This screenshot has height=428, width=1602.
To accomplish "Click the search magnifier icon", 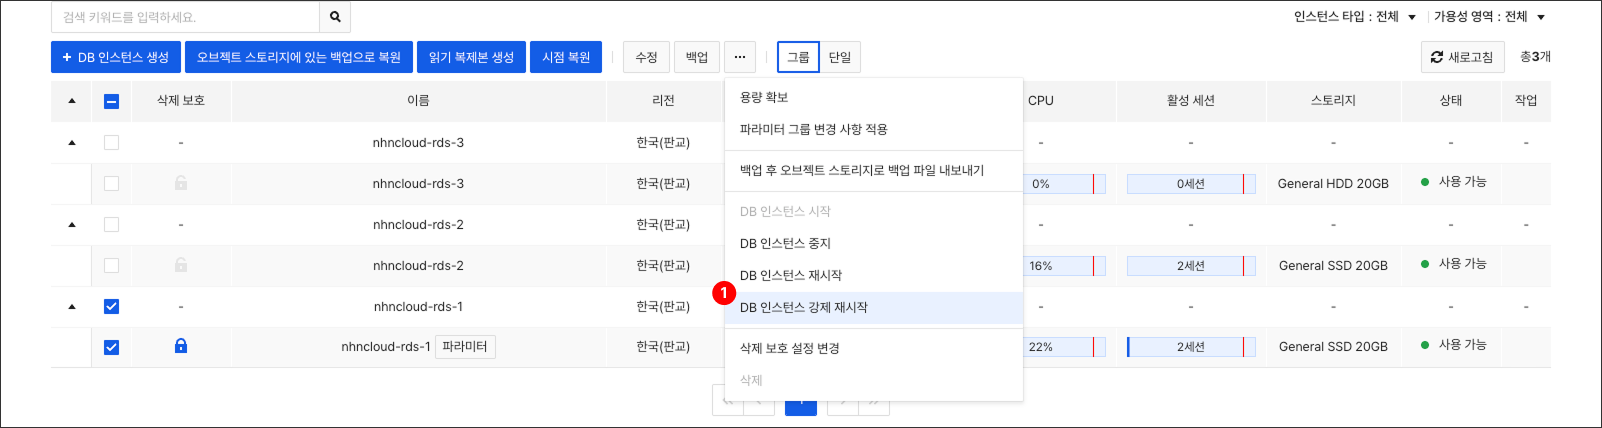I will pyautogui.click(x=335, y=17).
